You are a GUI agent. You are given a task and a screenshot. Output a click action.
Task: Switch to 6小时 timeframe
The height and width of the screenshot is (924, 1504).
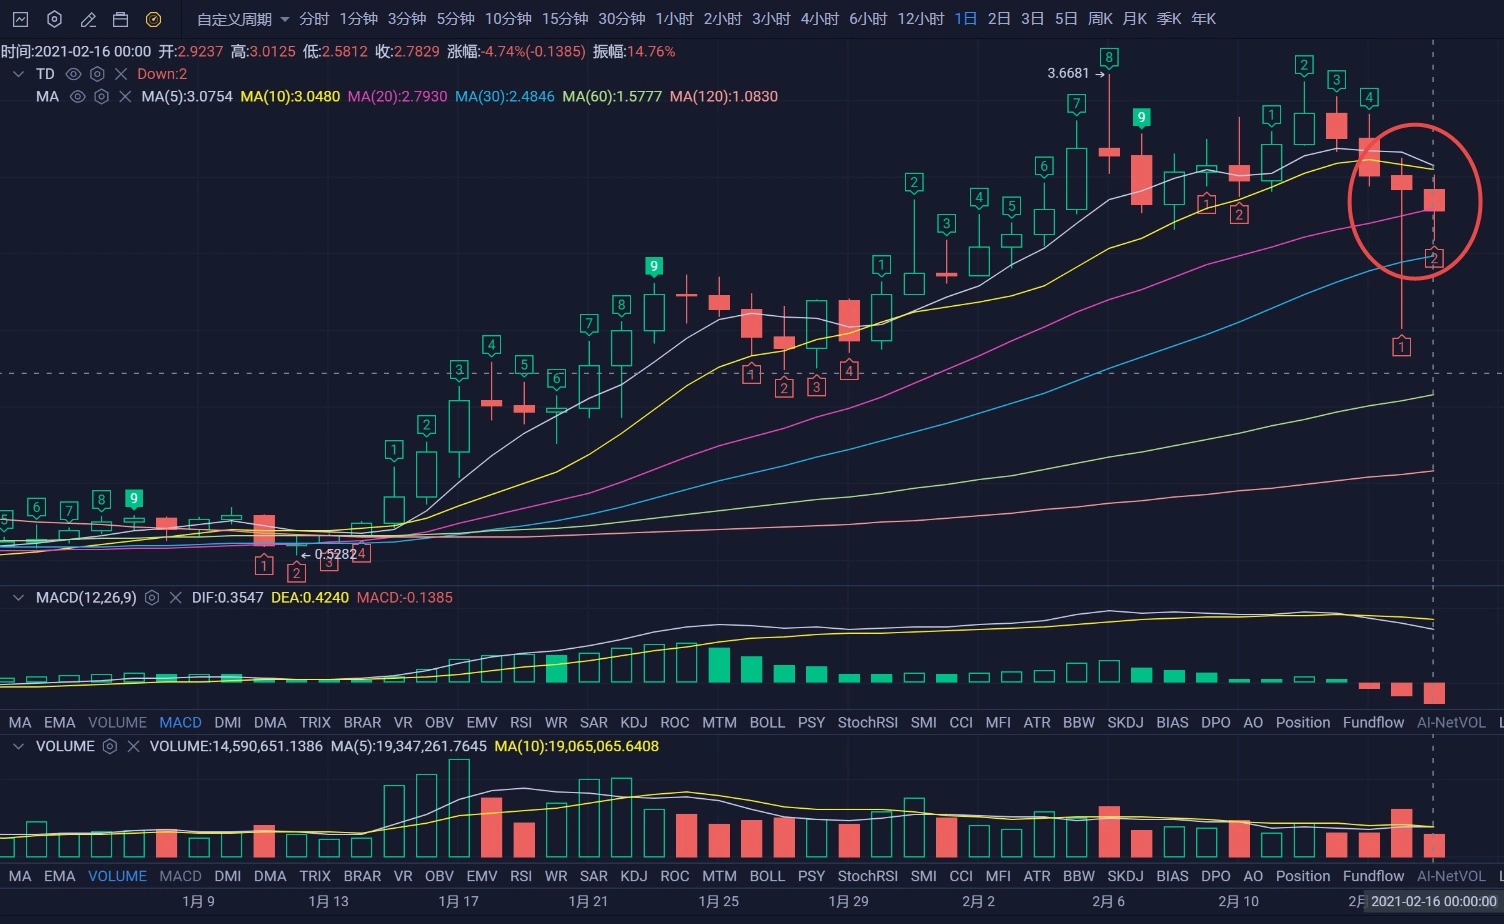coord(868,19)
